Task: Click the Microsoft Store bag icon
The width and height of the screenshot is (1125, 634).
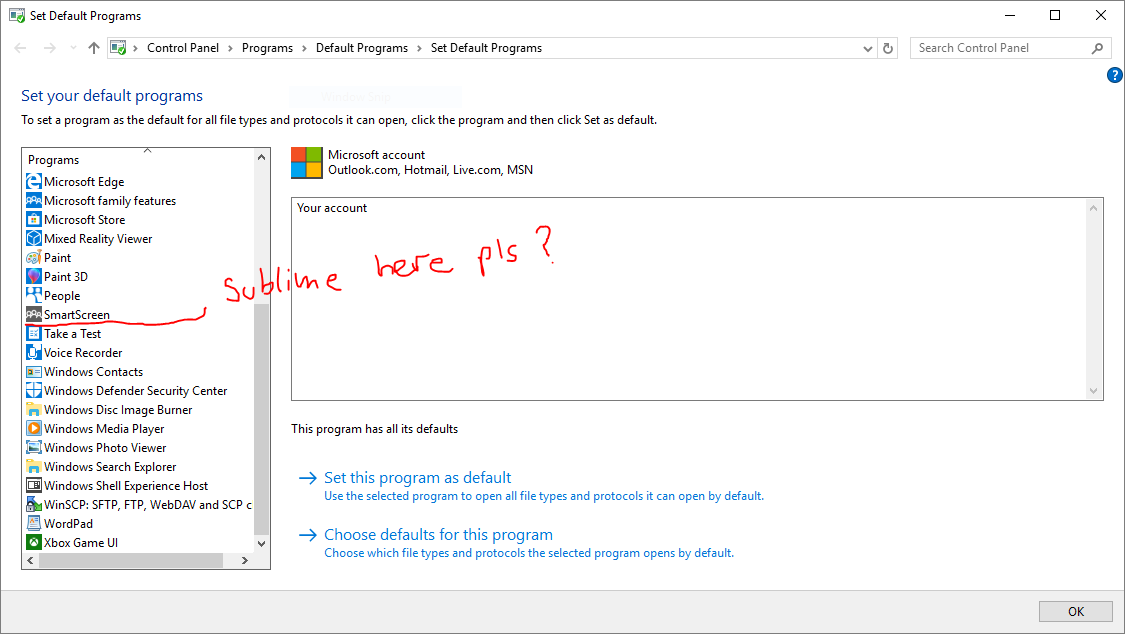Action: (34, 219)
